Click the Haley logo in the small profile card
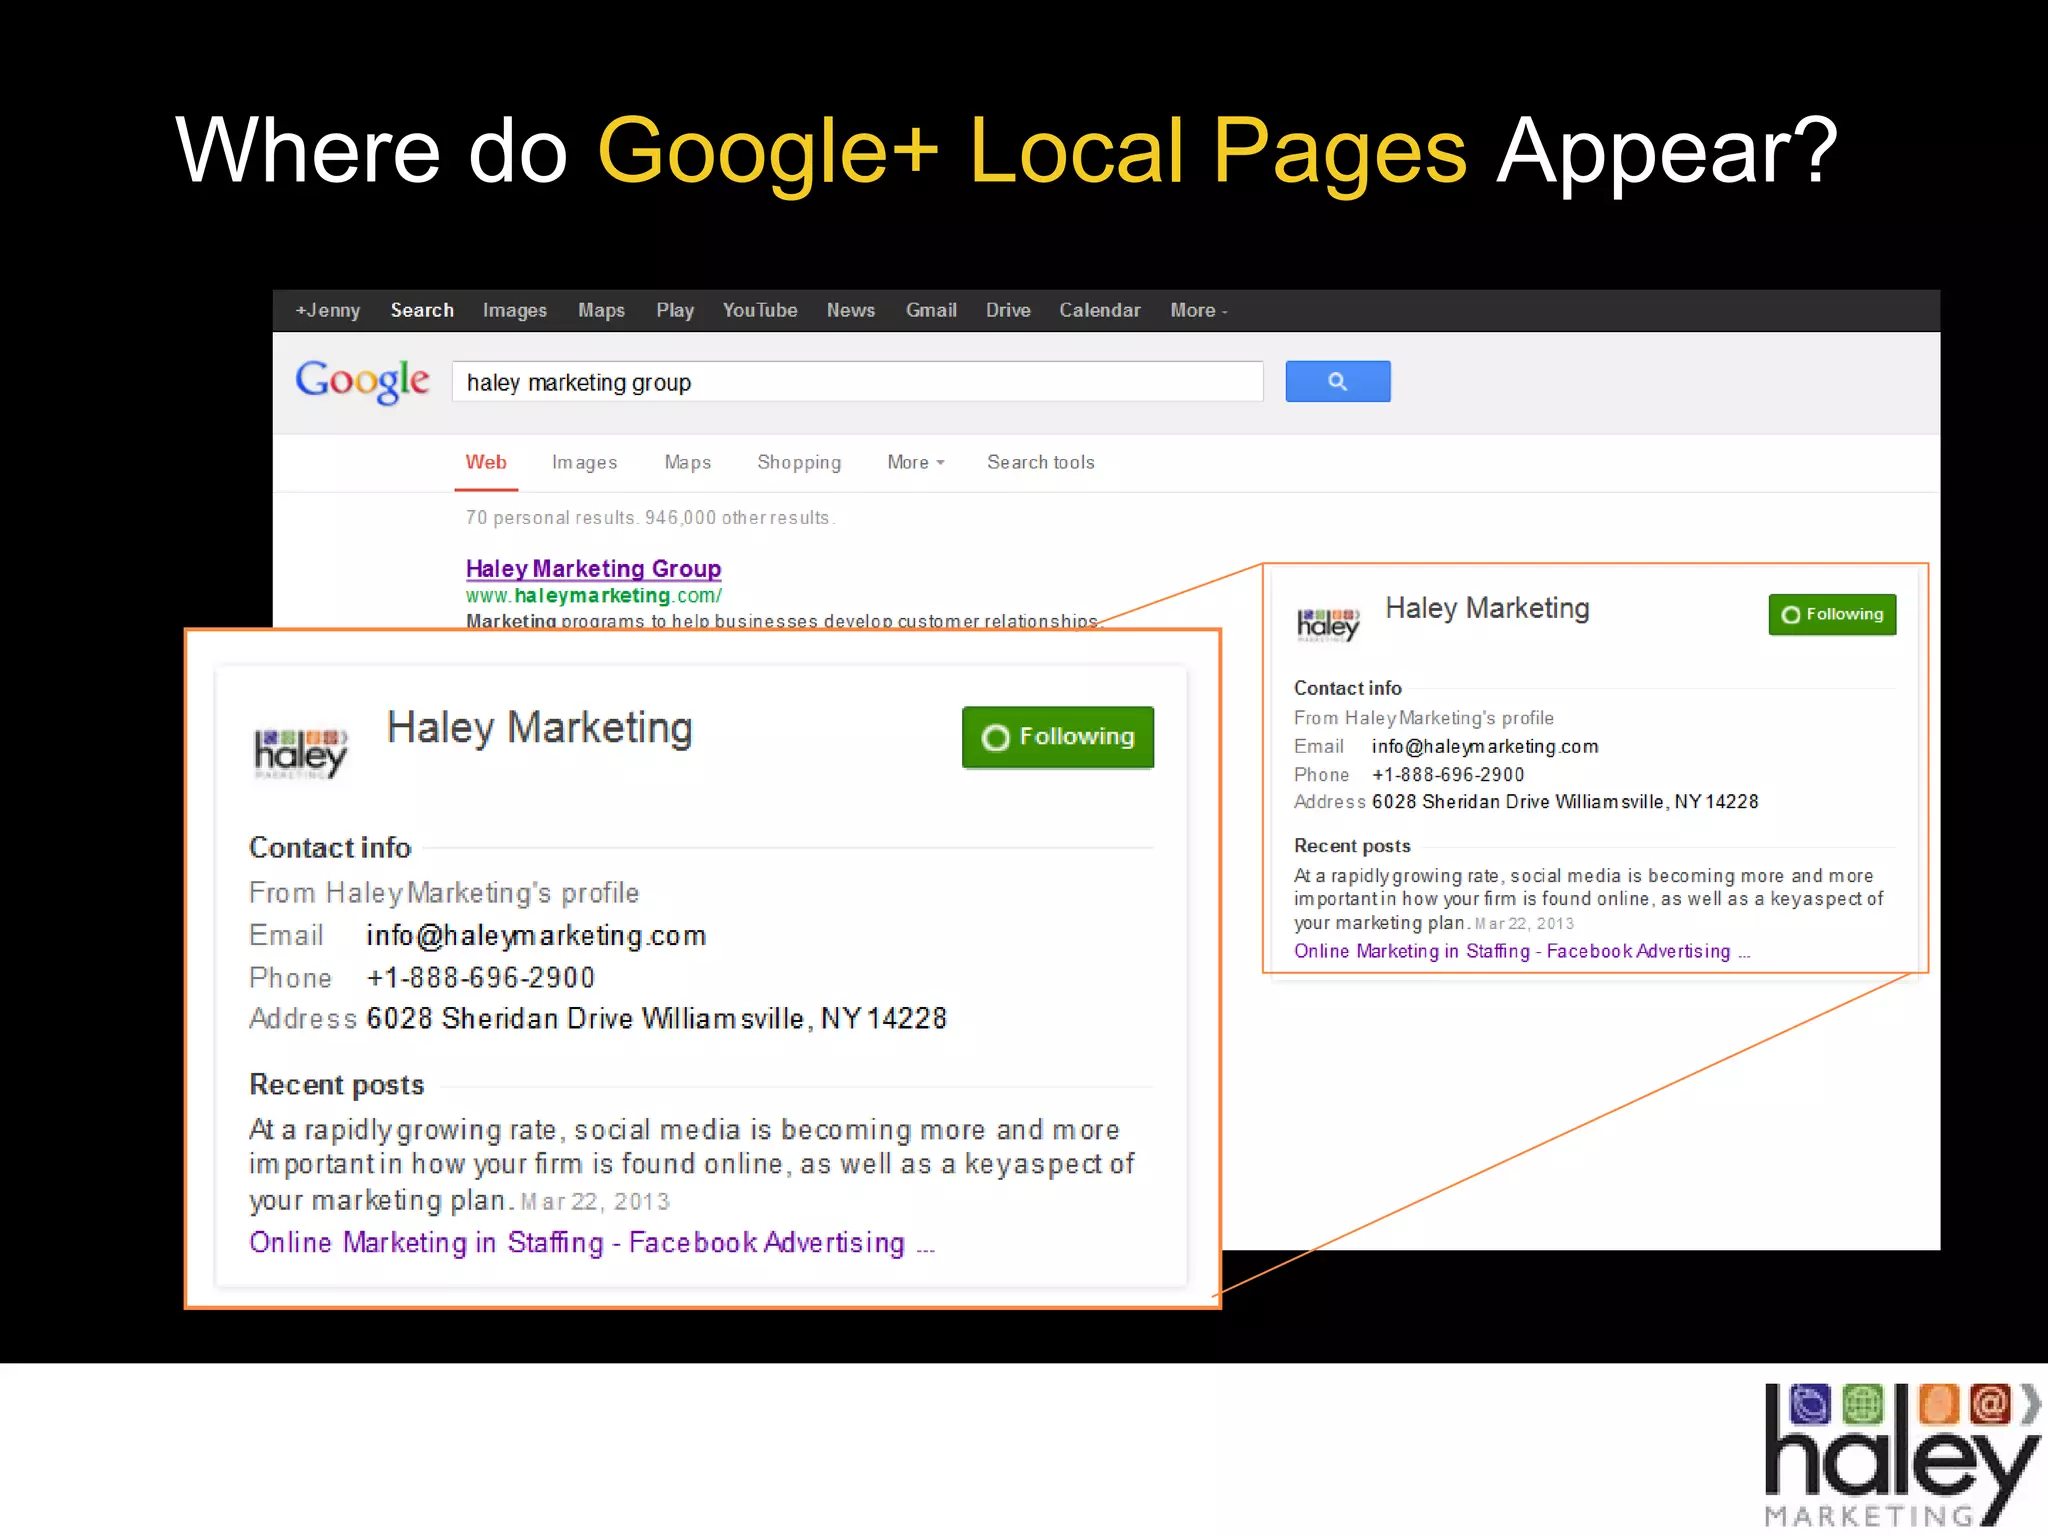This screenshot has height=1536, width=2048. click(1328, 624)
